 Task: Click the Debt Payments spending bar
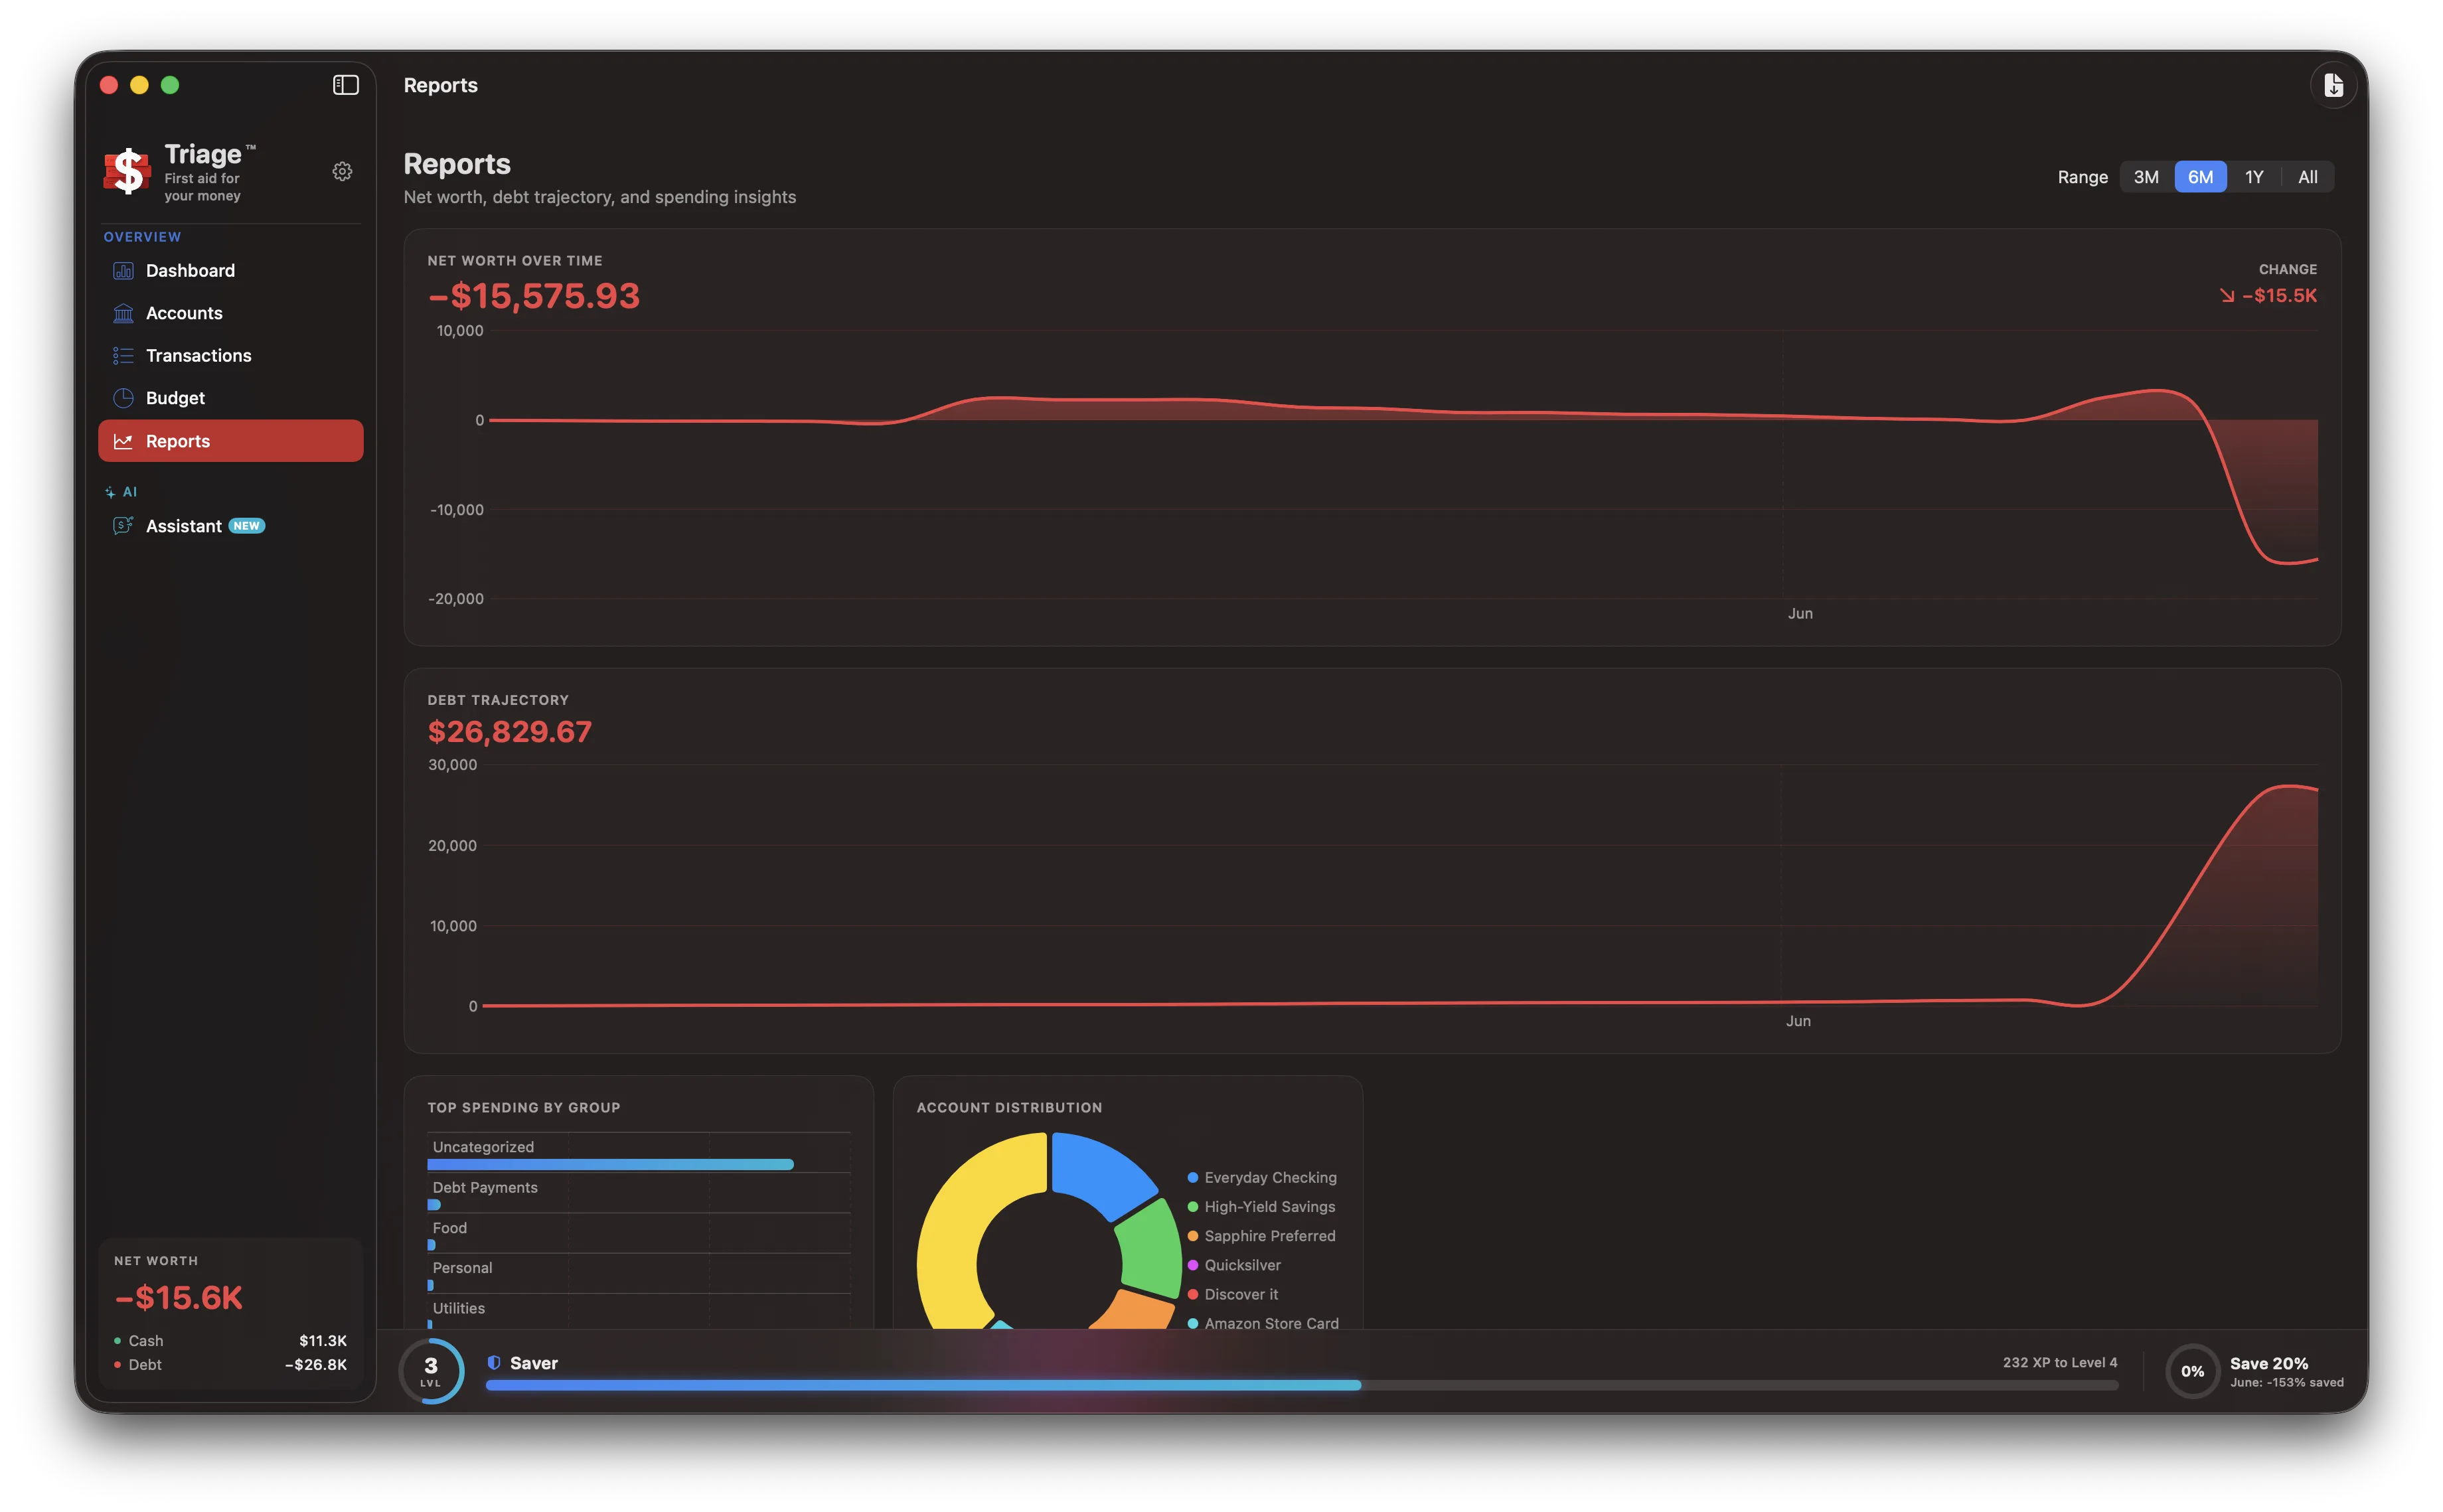click(434, 1204)
